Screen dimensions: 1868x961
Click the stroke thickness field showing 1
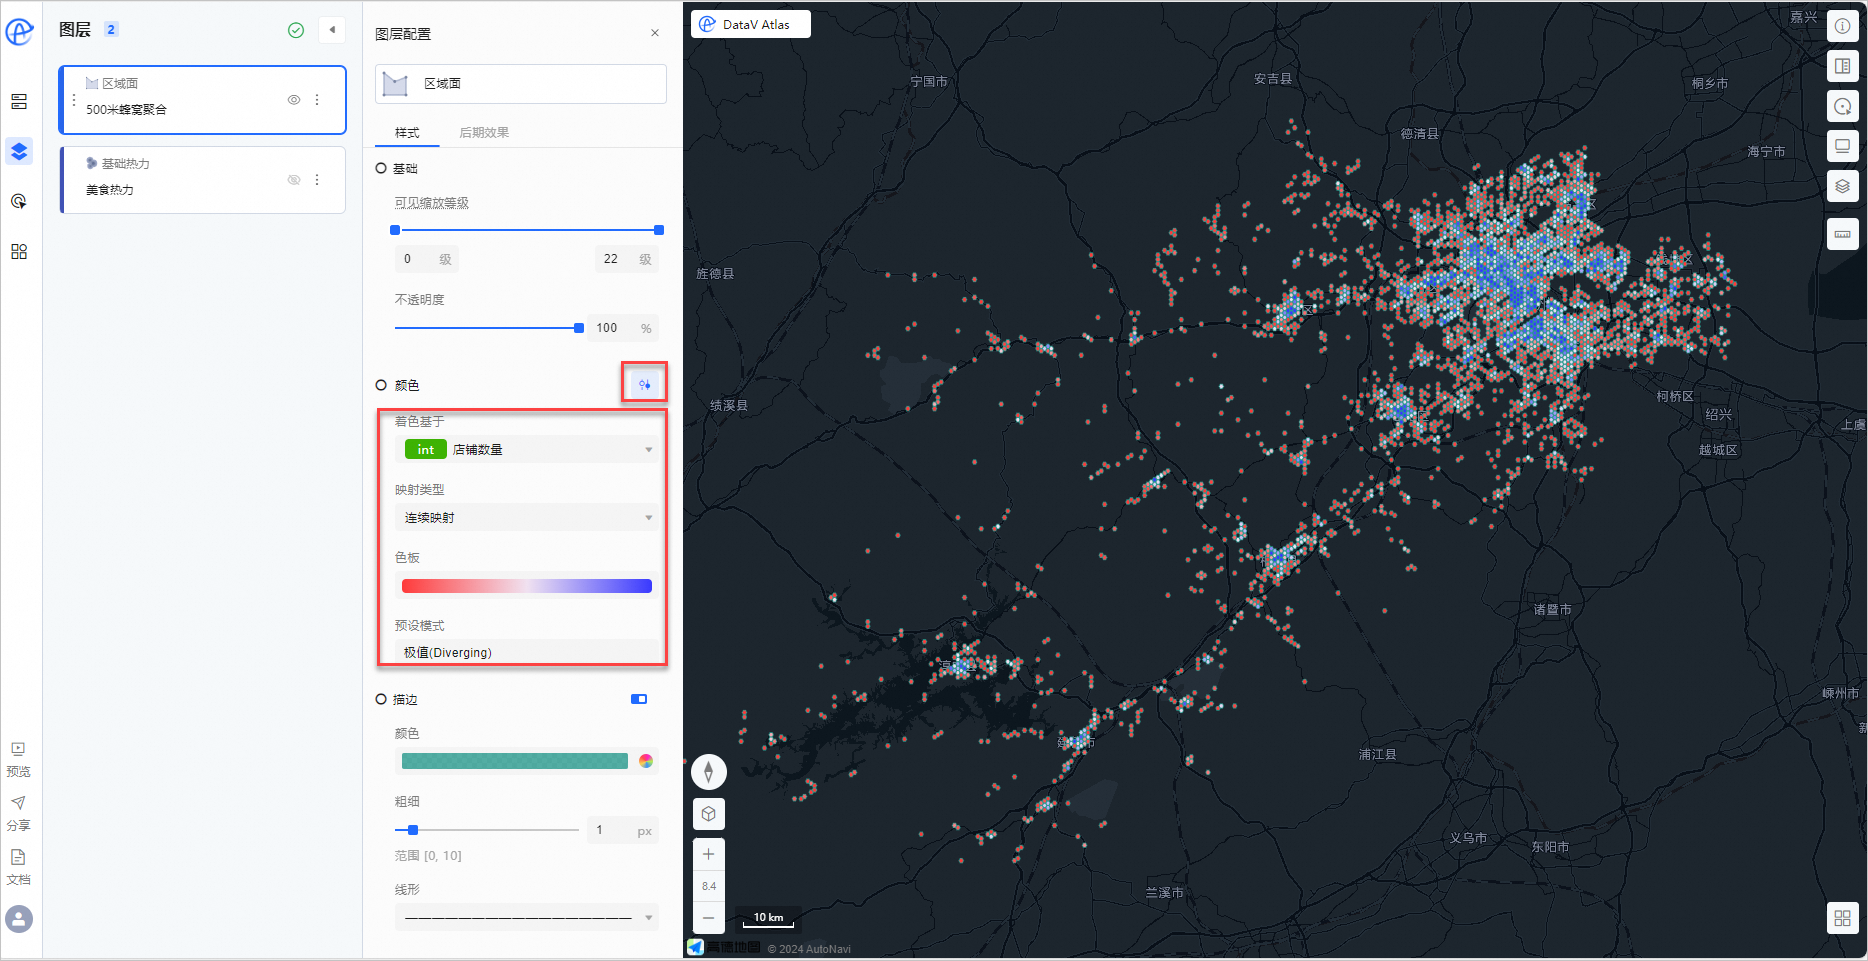[623, 830]
